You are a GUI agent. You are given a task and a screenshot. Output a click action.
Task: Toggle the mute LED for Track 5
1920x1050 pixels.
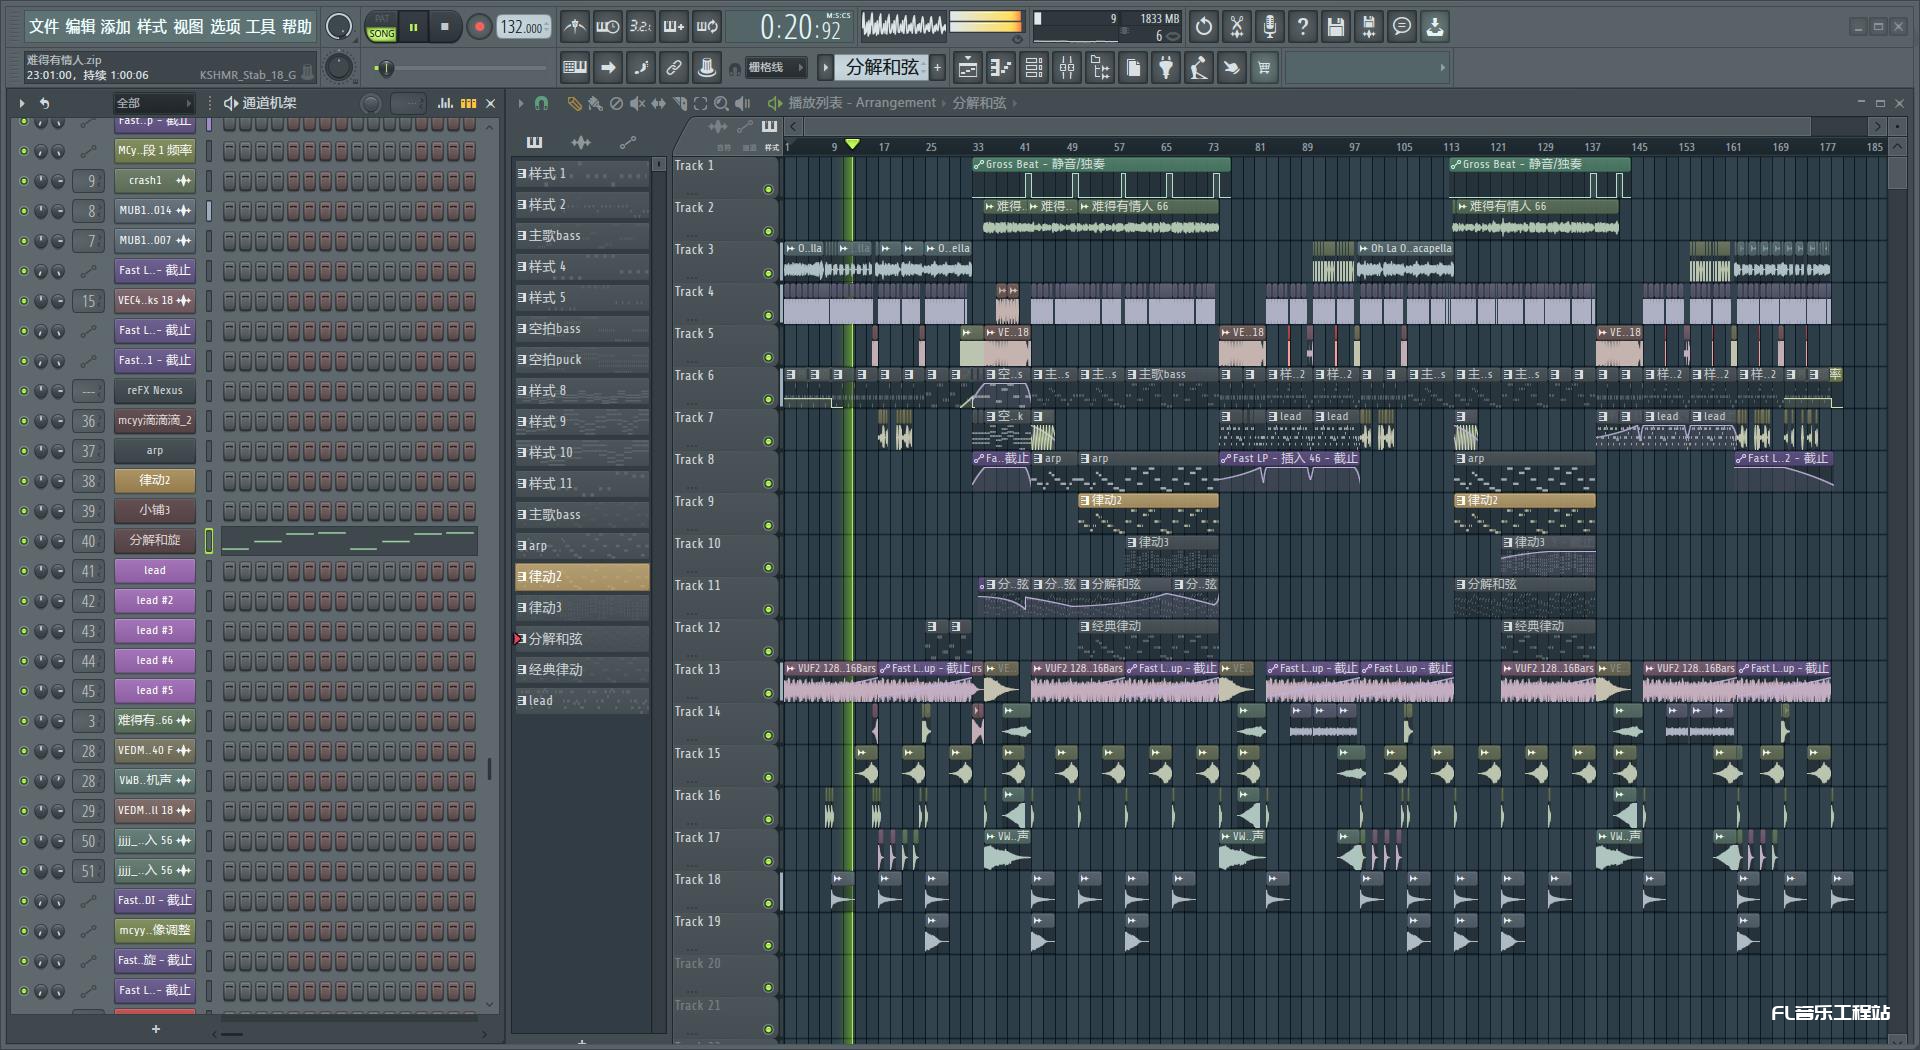[x=768, y=358]
